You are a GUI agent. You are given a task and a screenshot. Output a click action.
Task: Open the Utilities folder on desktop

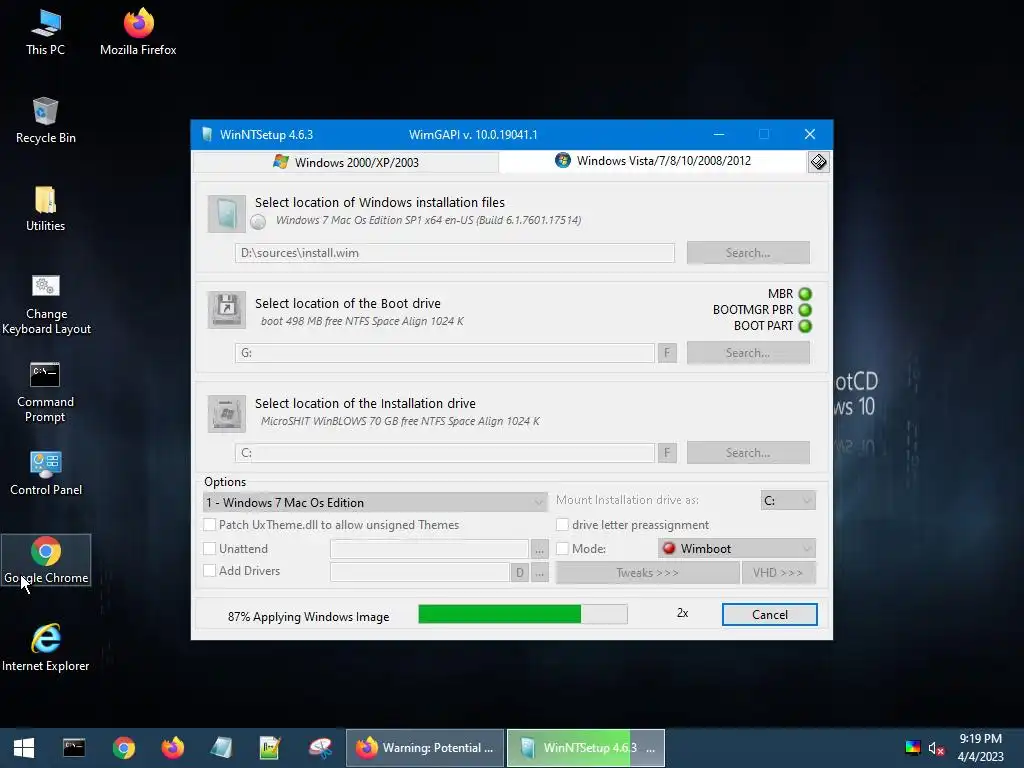46,209
